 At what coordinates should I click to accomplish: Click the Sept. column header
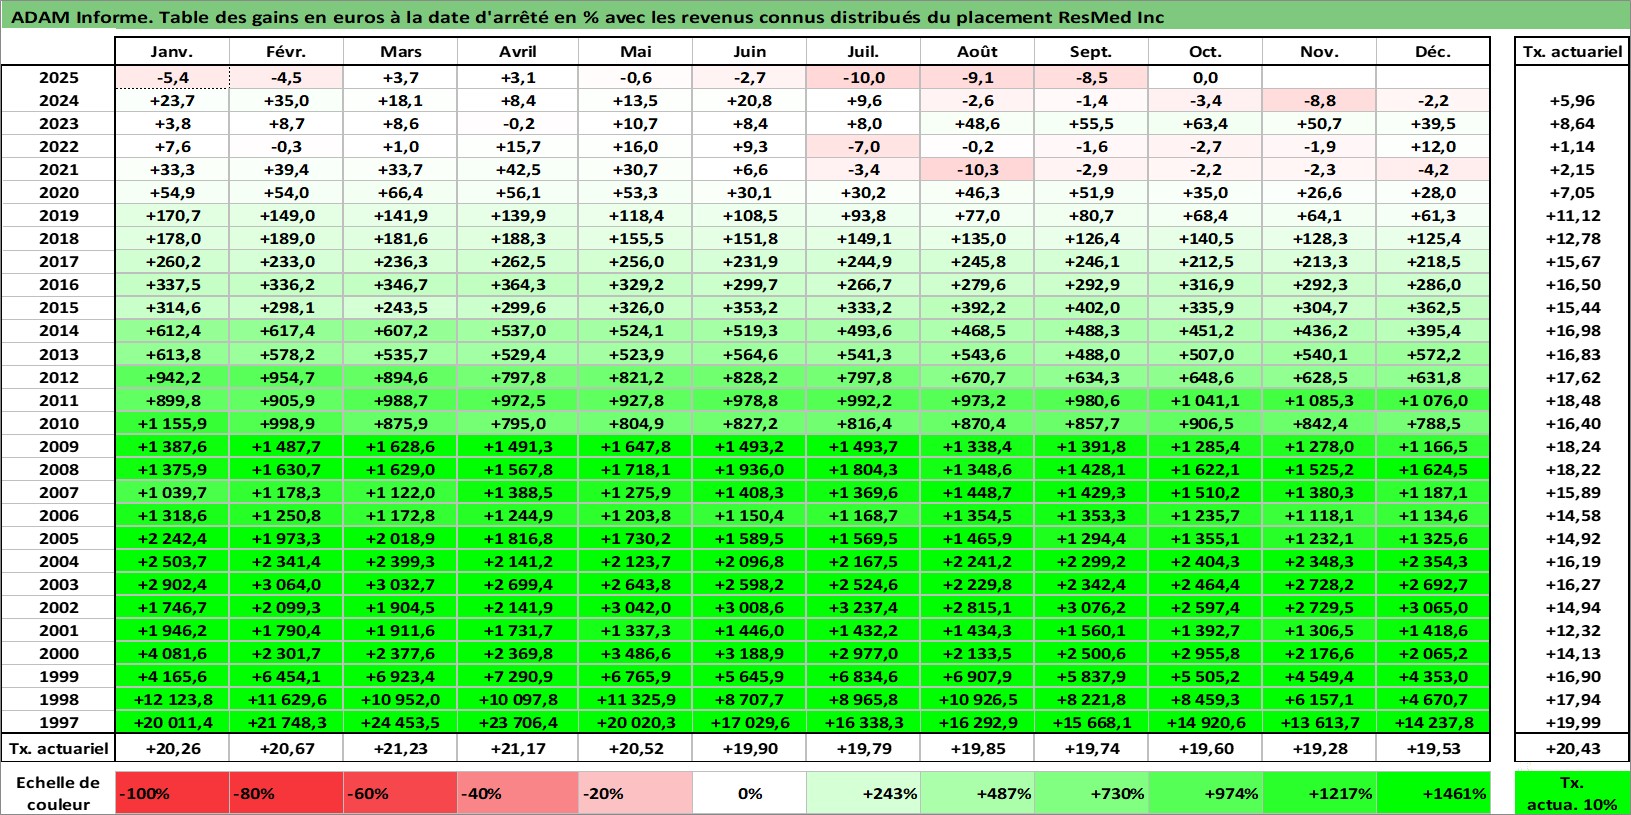click(1091, 51)
